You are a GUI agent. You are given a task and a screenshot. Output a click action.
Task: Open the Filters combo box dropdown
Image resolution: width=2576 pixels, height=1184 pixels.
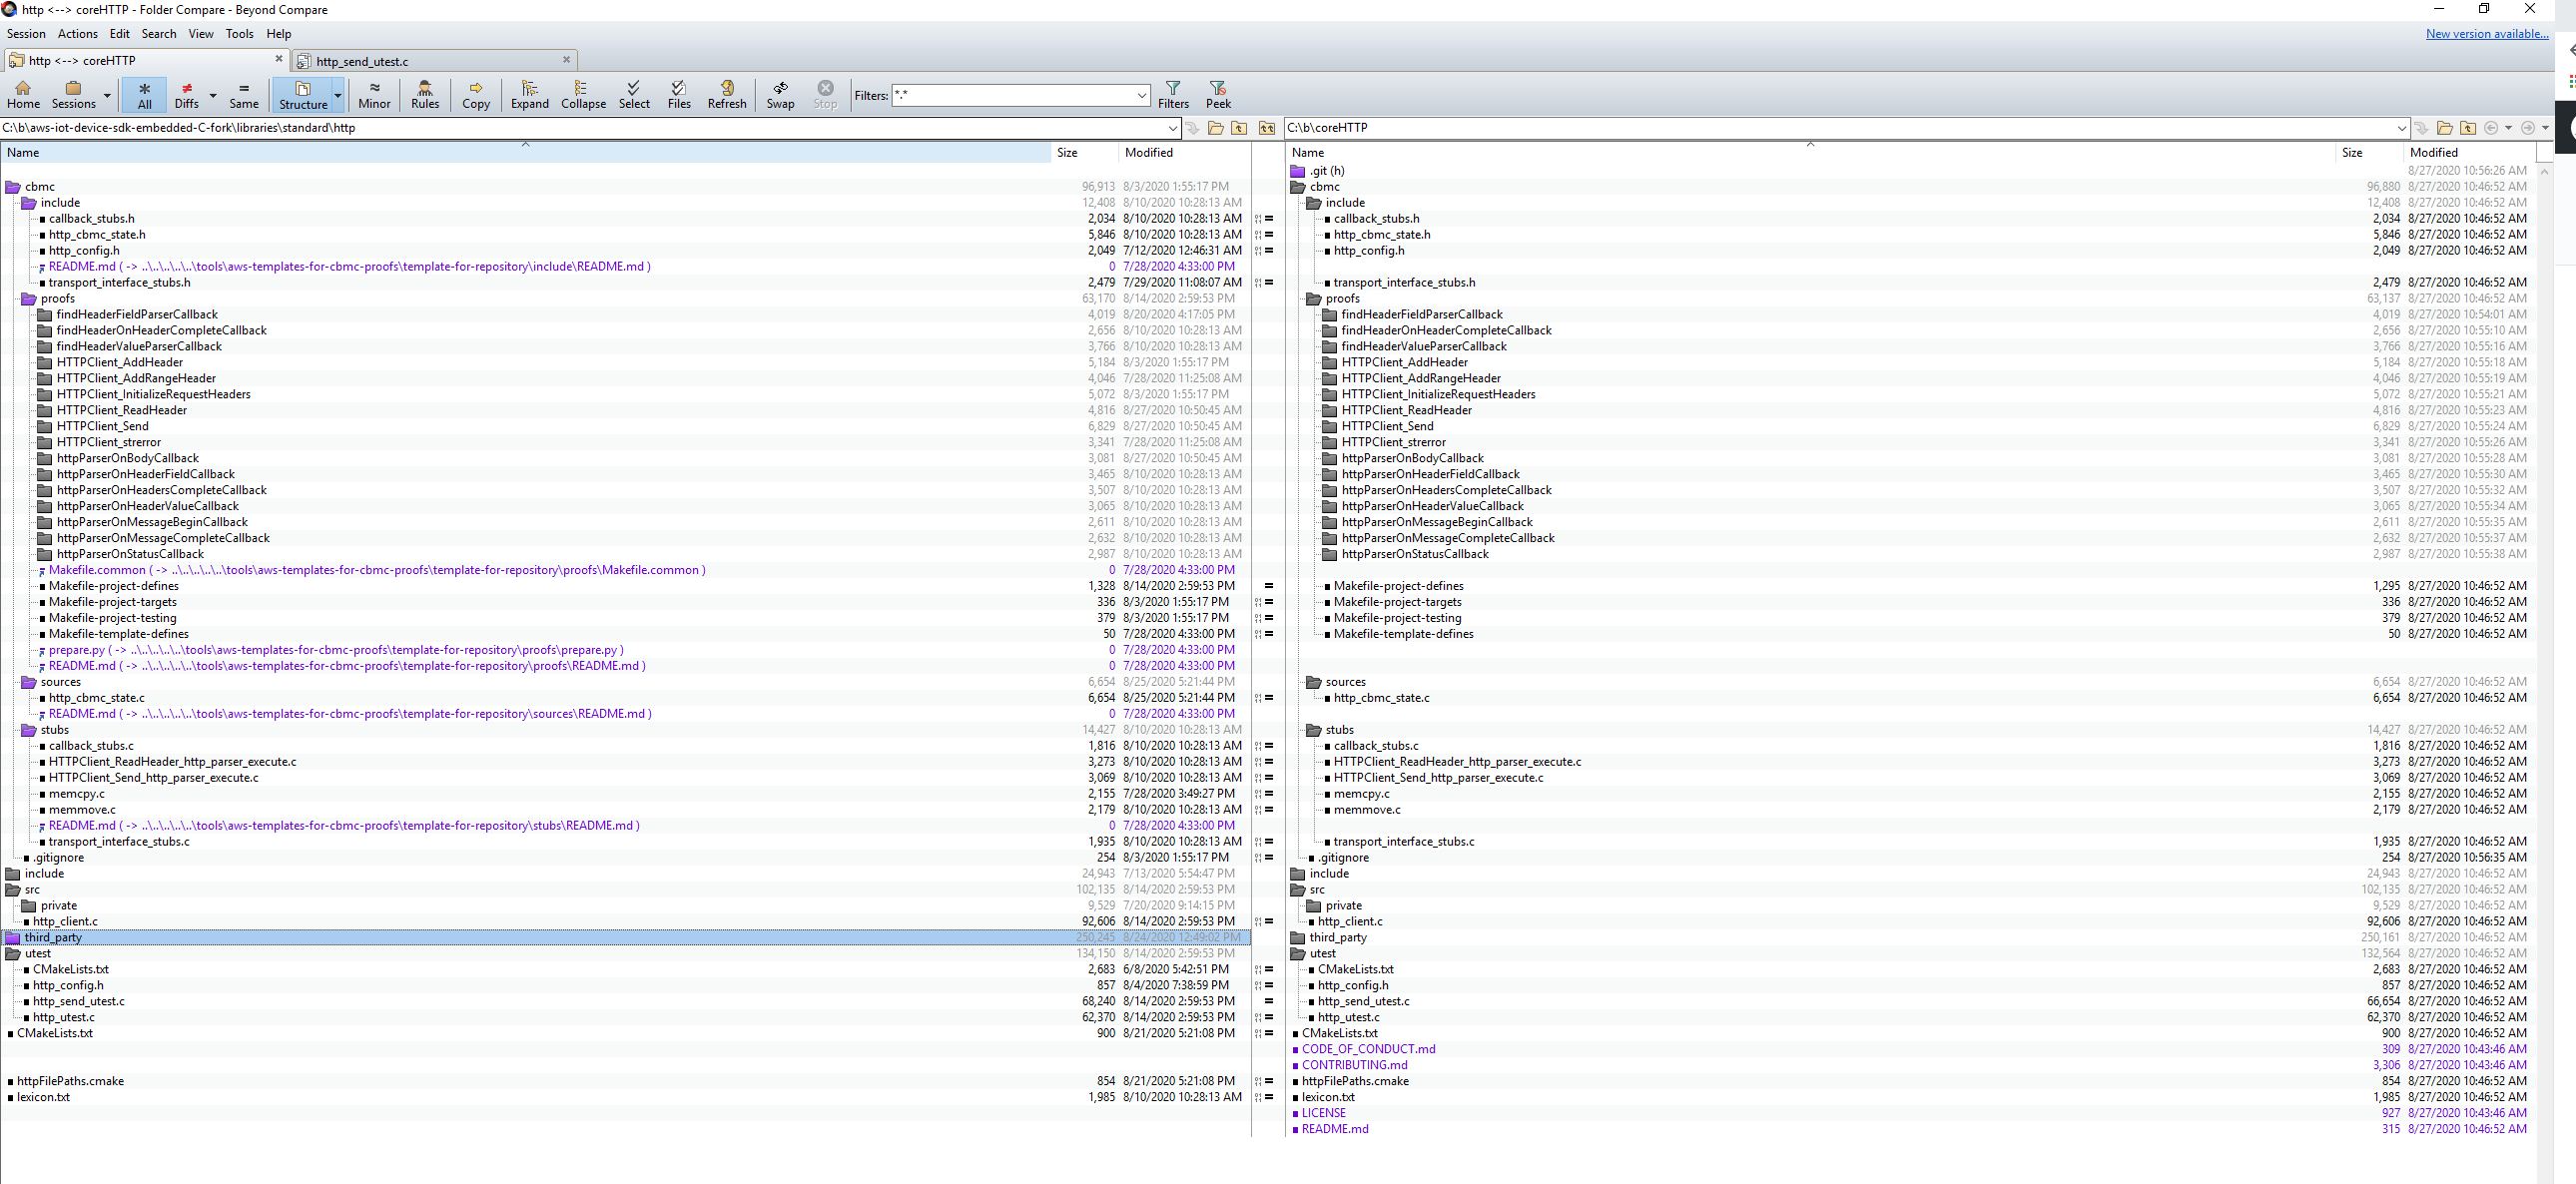click(1141, 96)
